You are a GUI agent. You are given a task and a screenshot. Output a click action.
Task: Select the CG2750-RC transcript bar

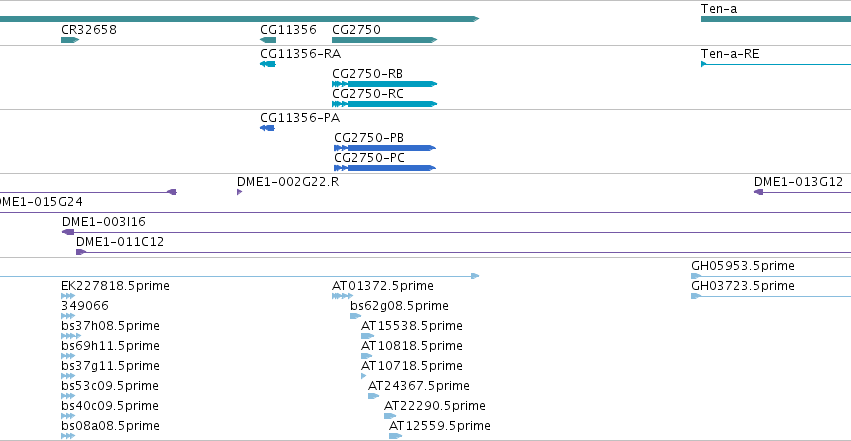coord(384,104)
